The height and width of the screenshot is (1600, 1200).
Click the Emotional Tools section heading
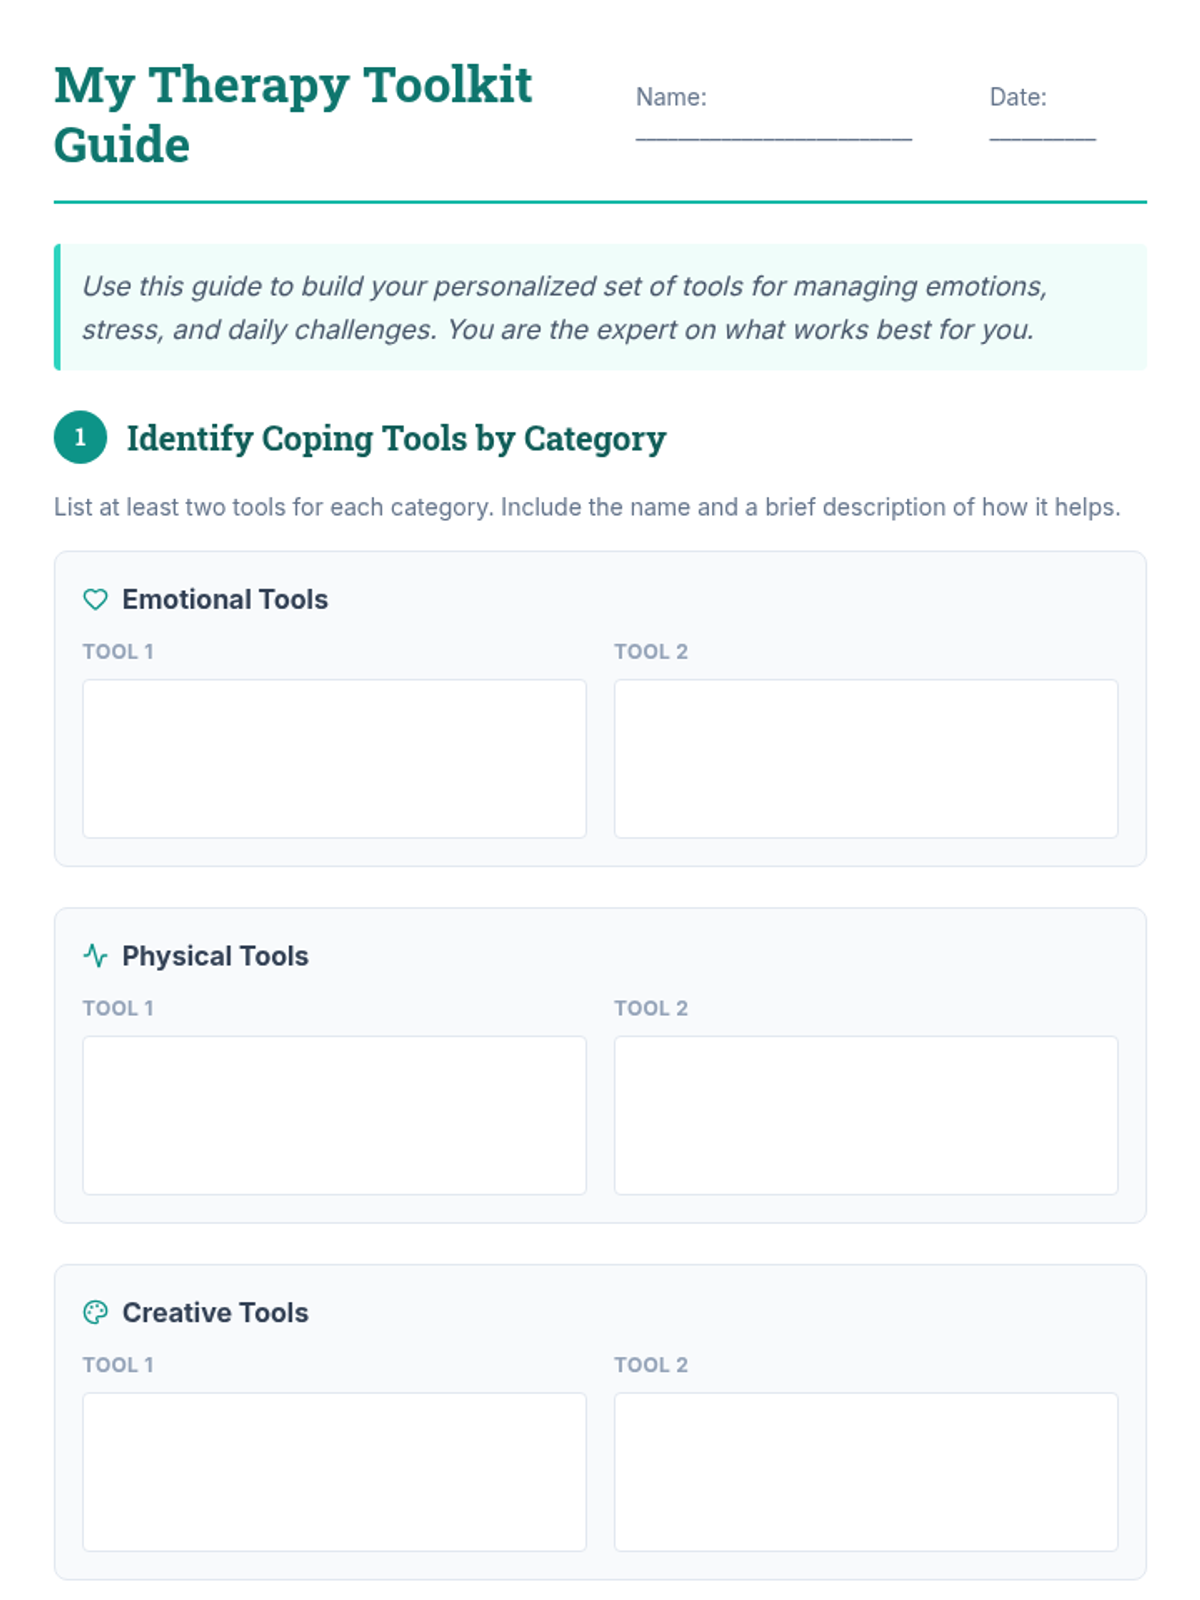(x=225, y=599)
